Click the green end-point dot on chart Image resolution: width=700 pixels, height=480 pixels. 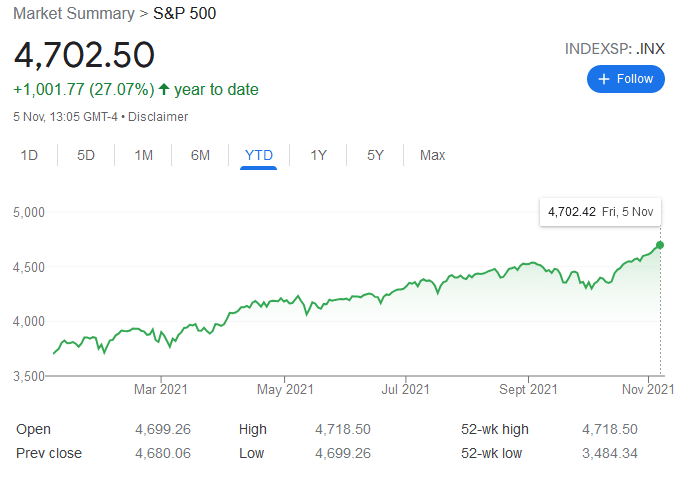pyautogui.click(x=660, y=245)
